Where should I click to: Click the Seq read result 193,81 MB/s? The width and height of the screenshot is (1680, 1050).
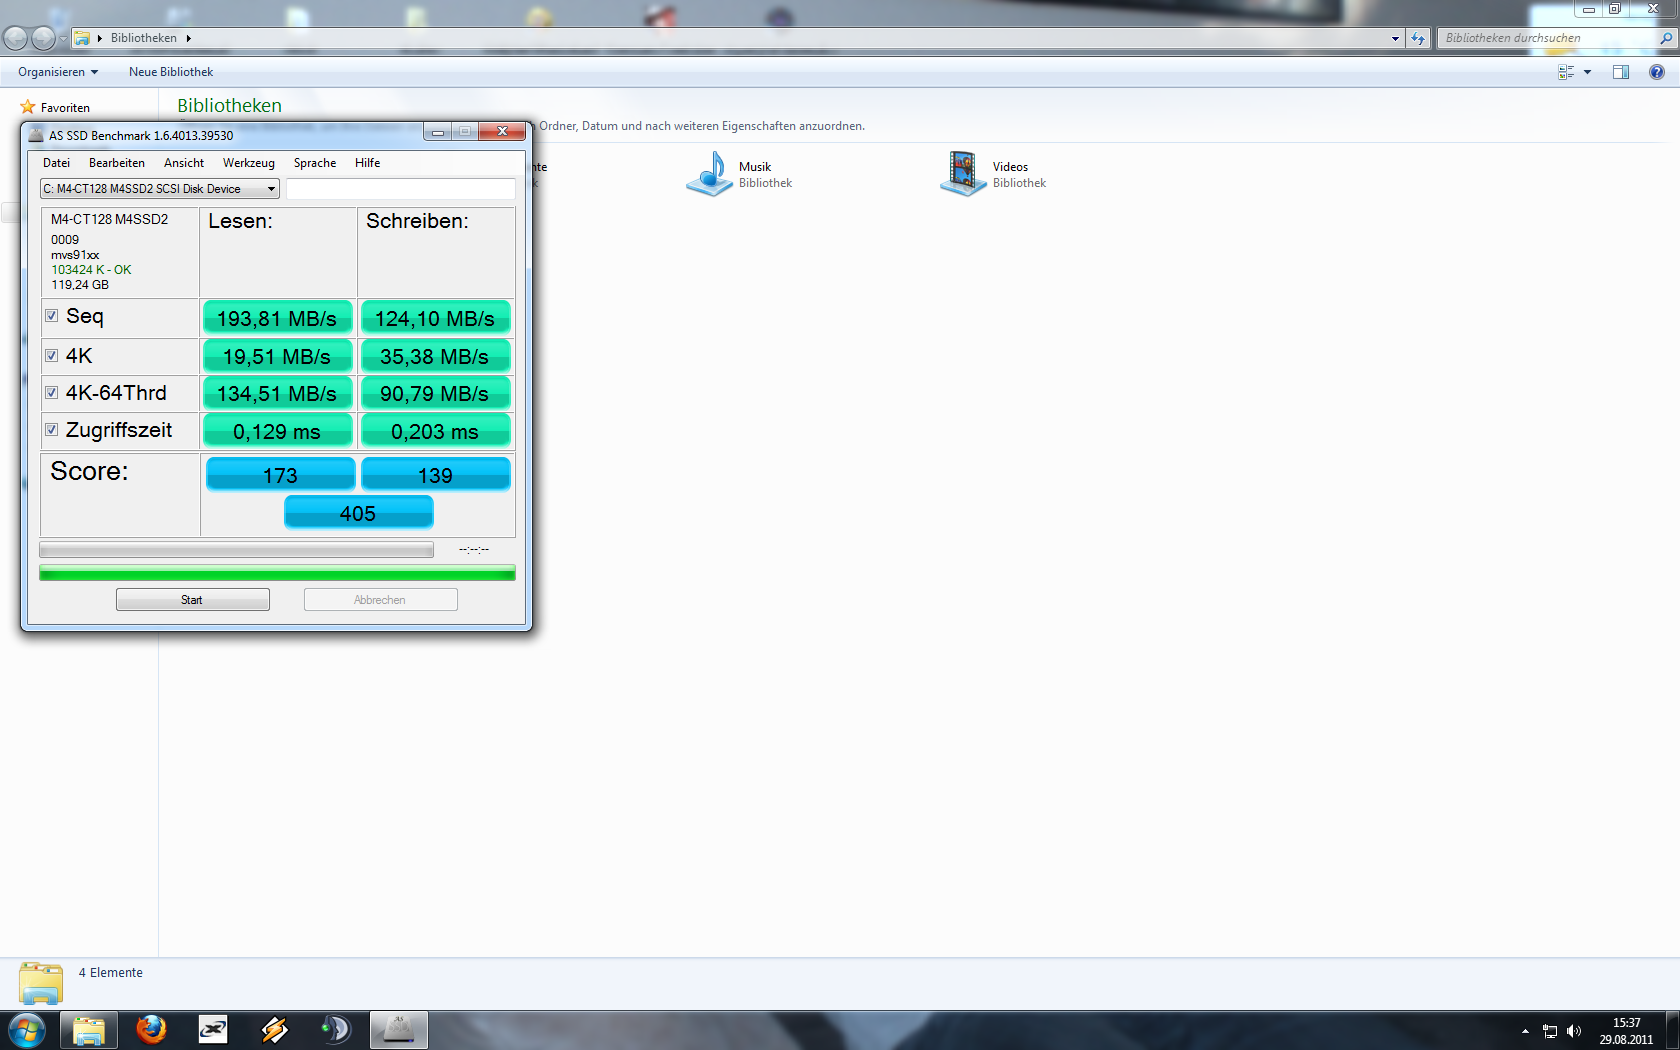tap(278, 318)
